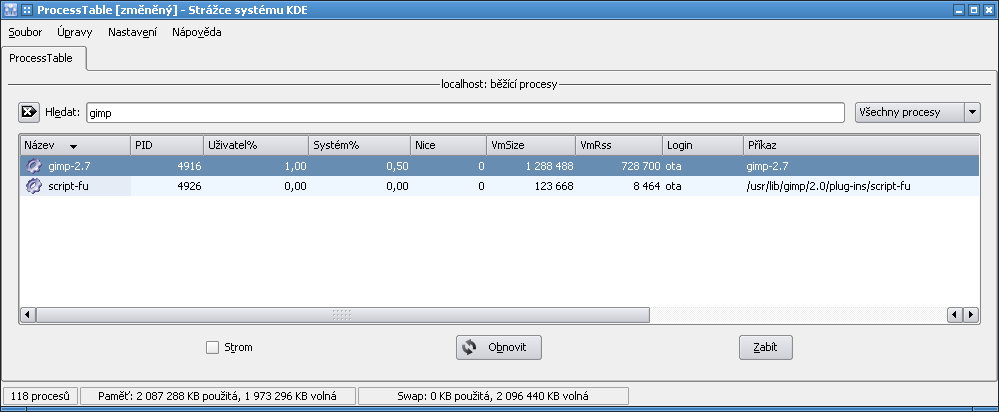999x412 pixels.
Task: Click the gear icon beside gimp-2.7
Action: pos(33,166)
